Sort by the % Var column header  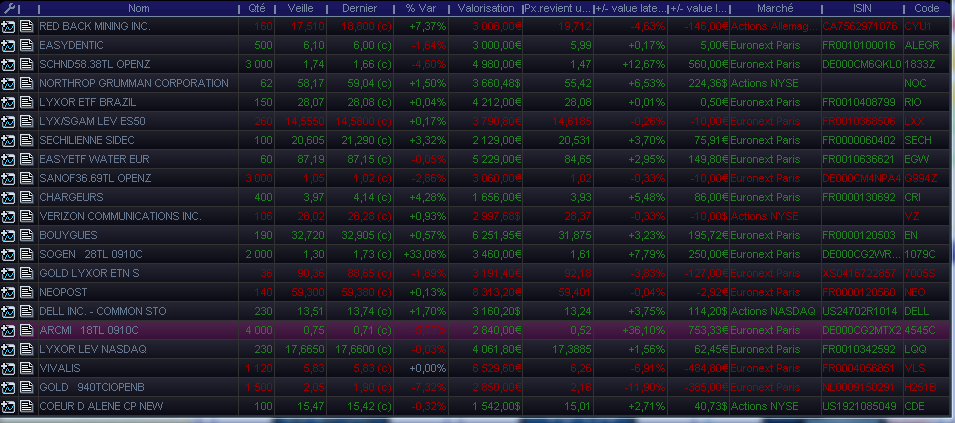(421, 9)
